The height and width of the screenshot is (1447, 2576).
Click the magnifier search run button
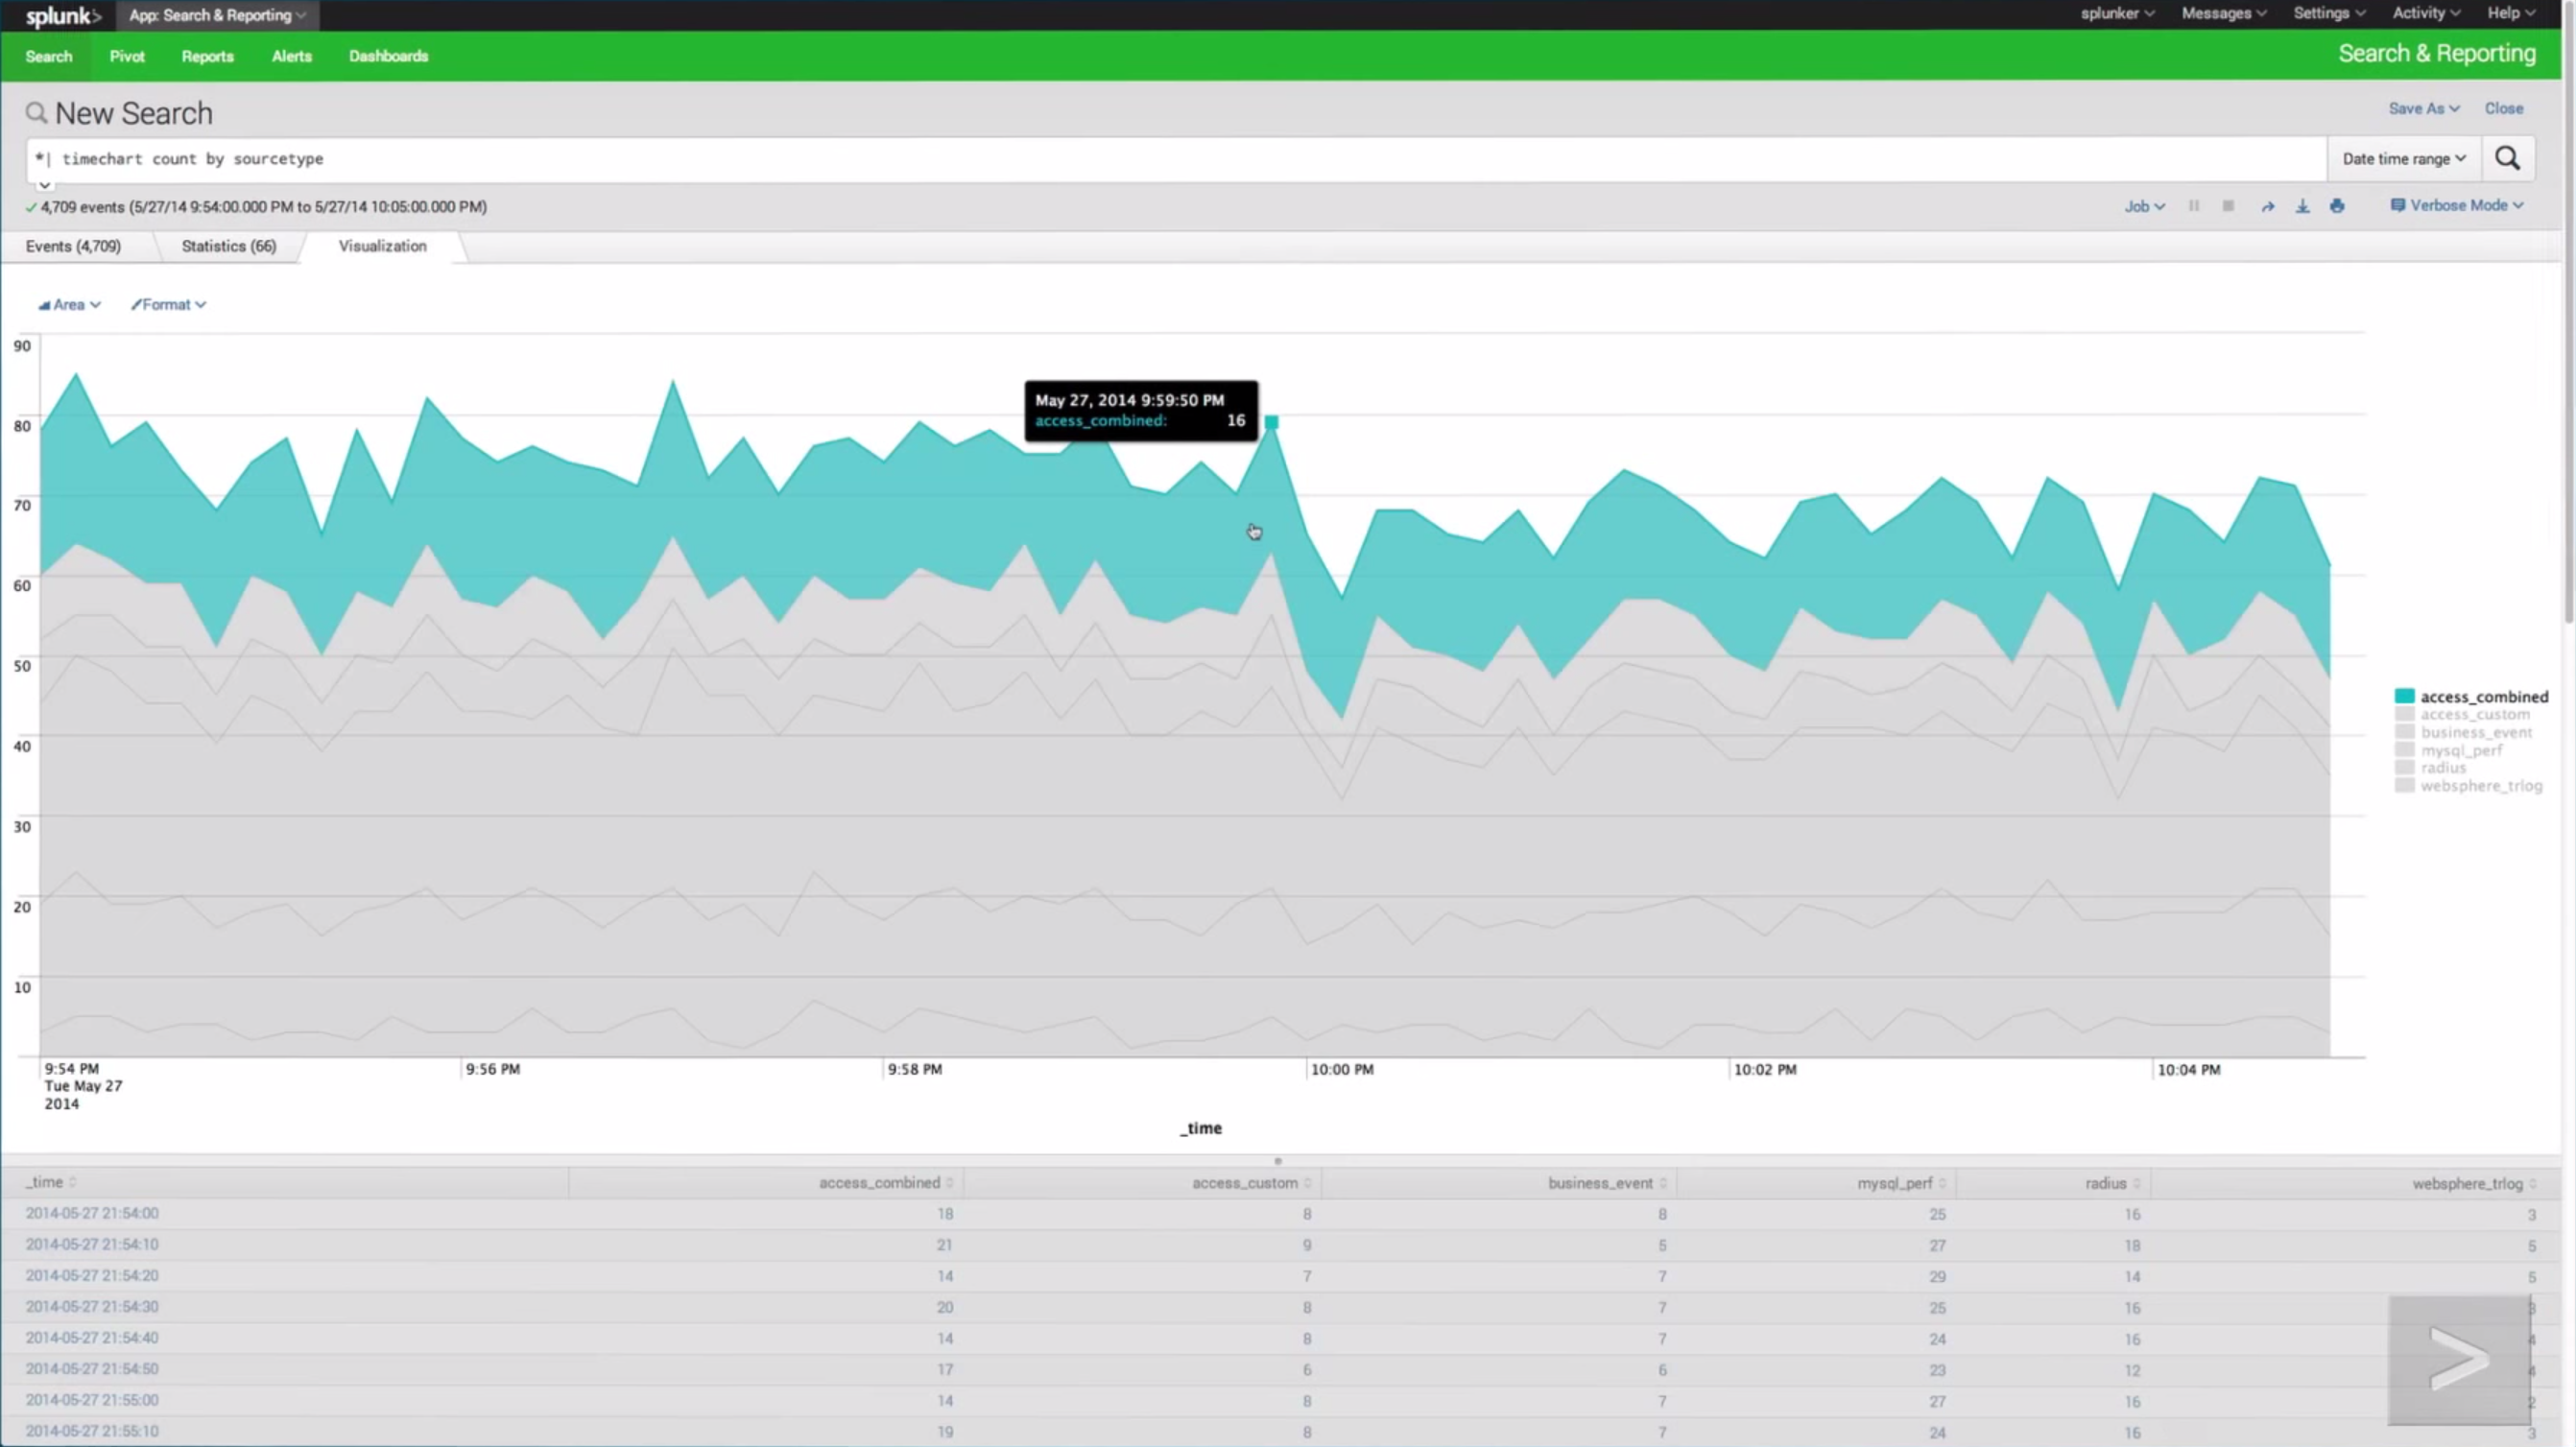click(x=2507, y=158)
